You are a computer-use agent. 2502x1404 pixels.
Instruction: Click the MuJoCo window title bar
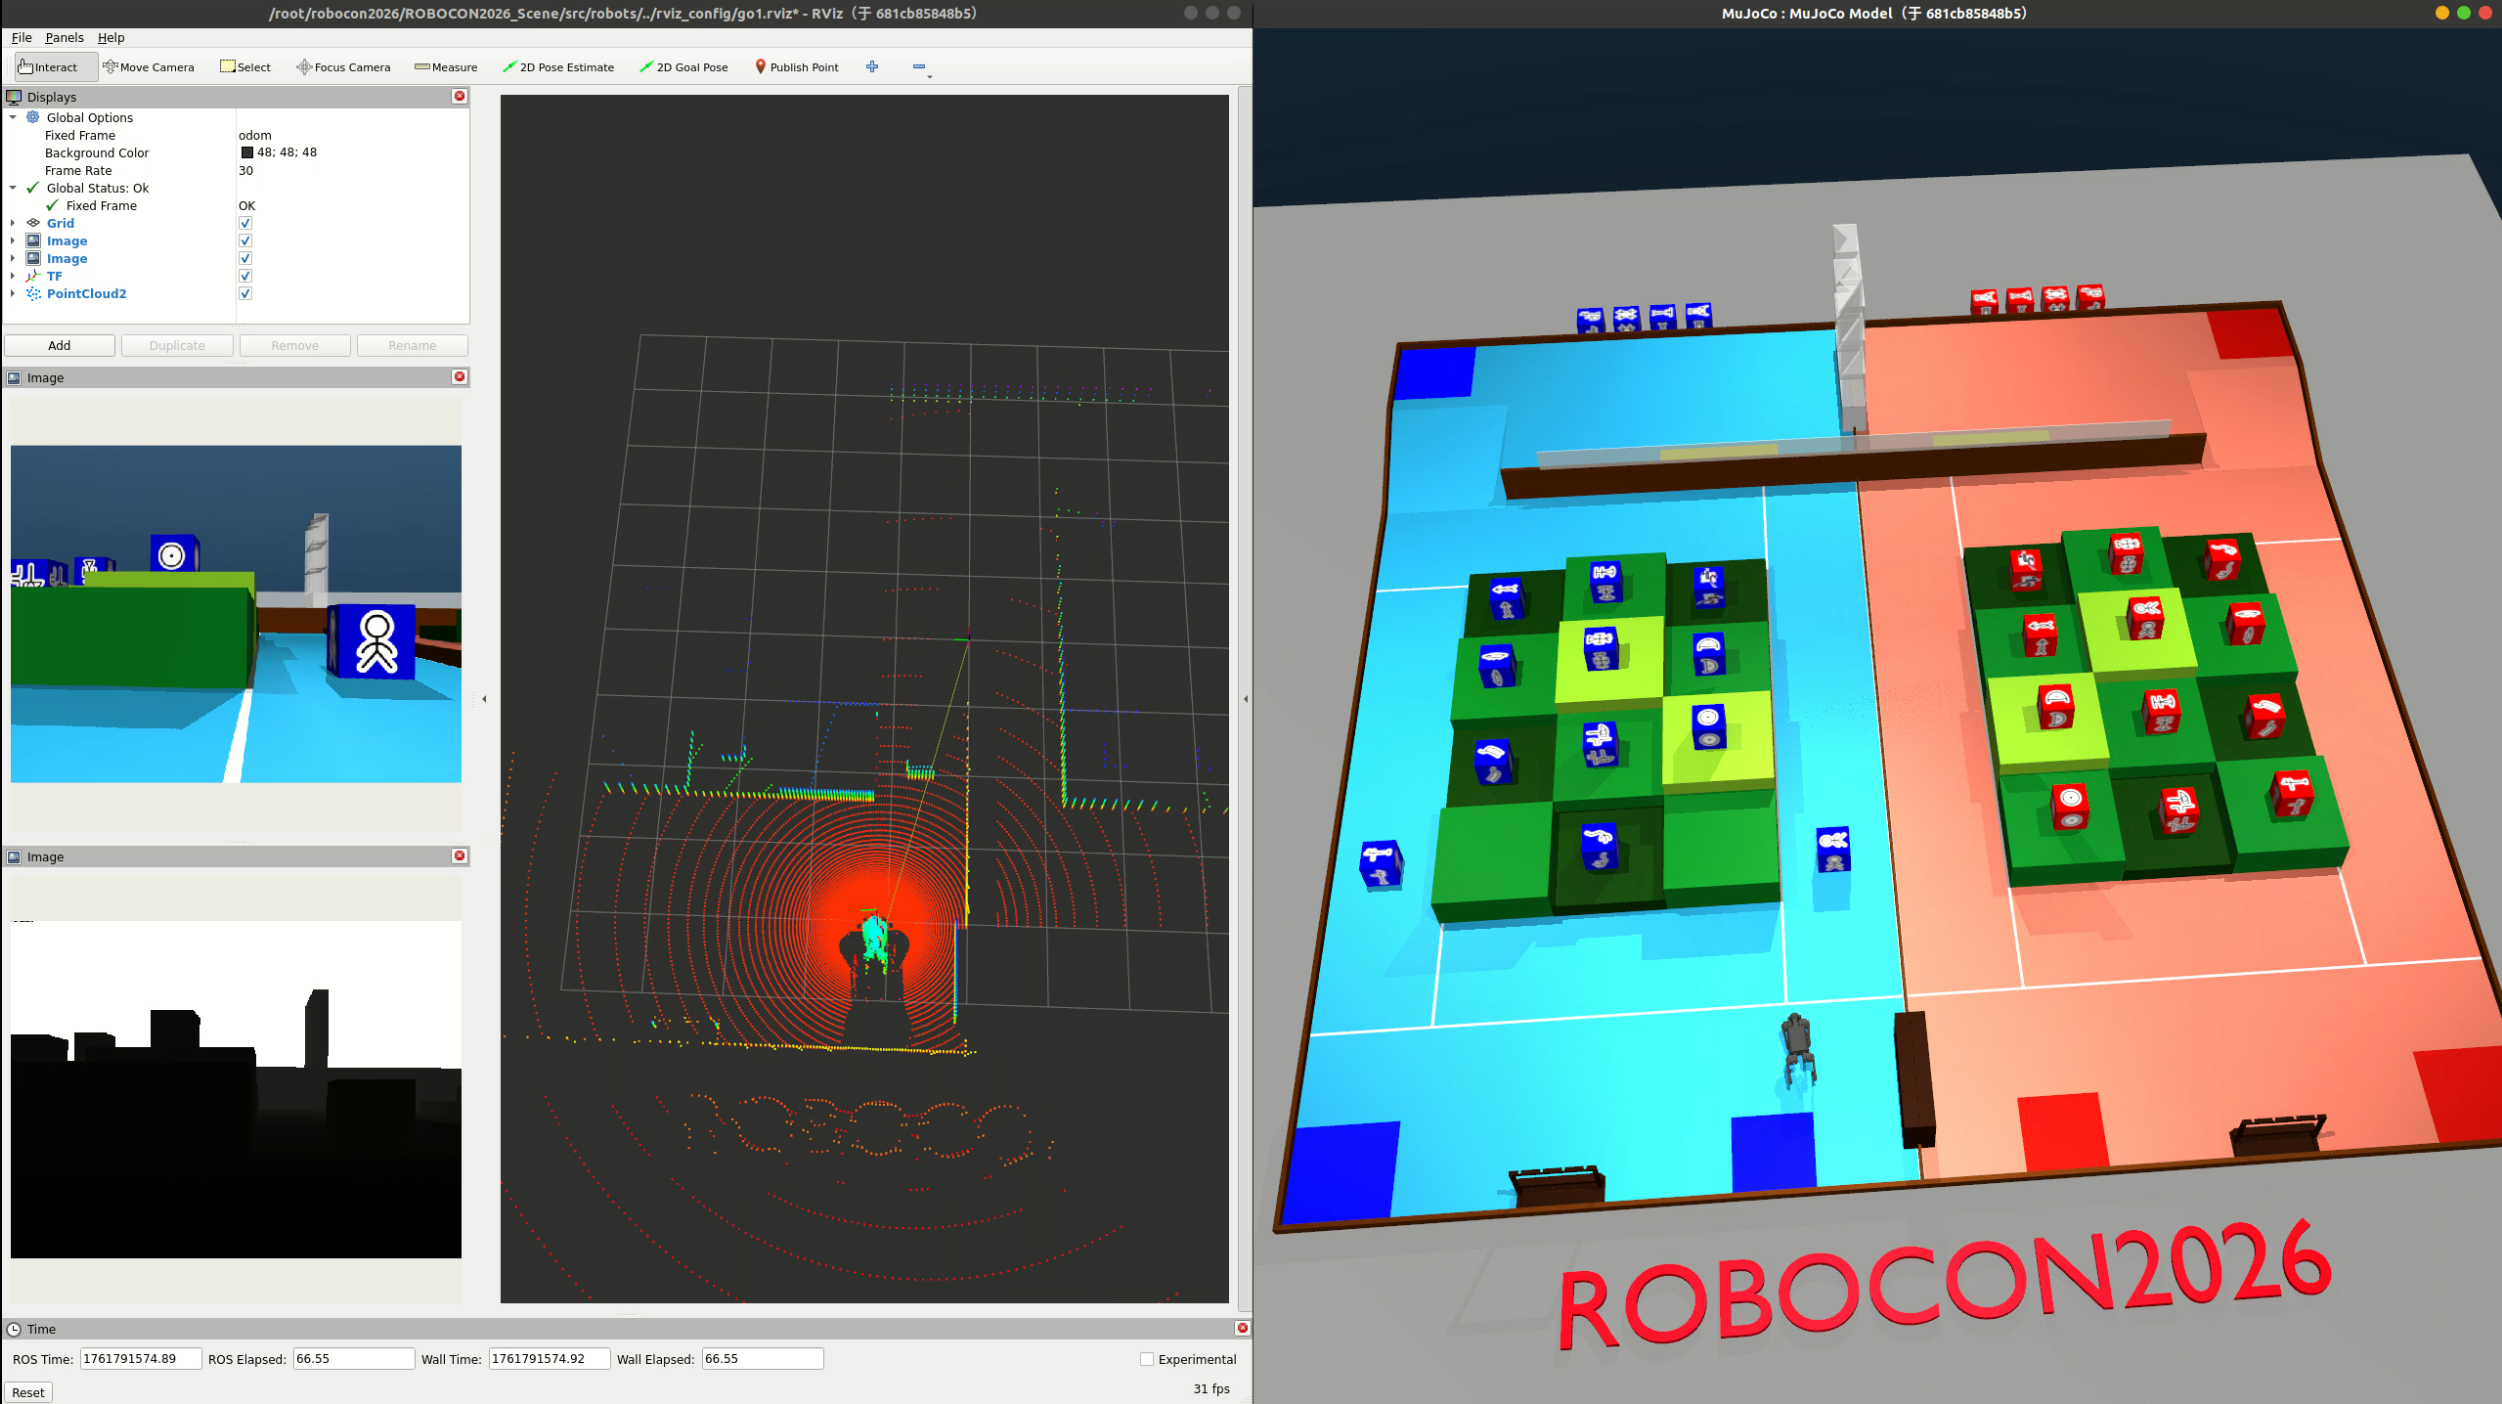click(x=1876, y=13)
